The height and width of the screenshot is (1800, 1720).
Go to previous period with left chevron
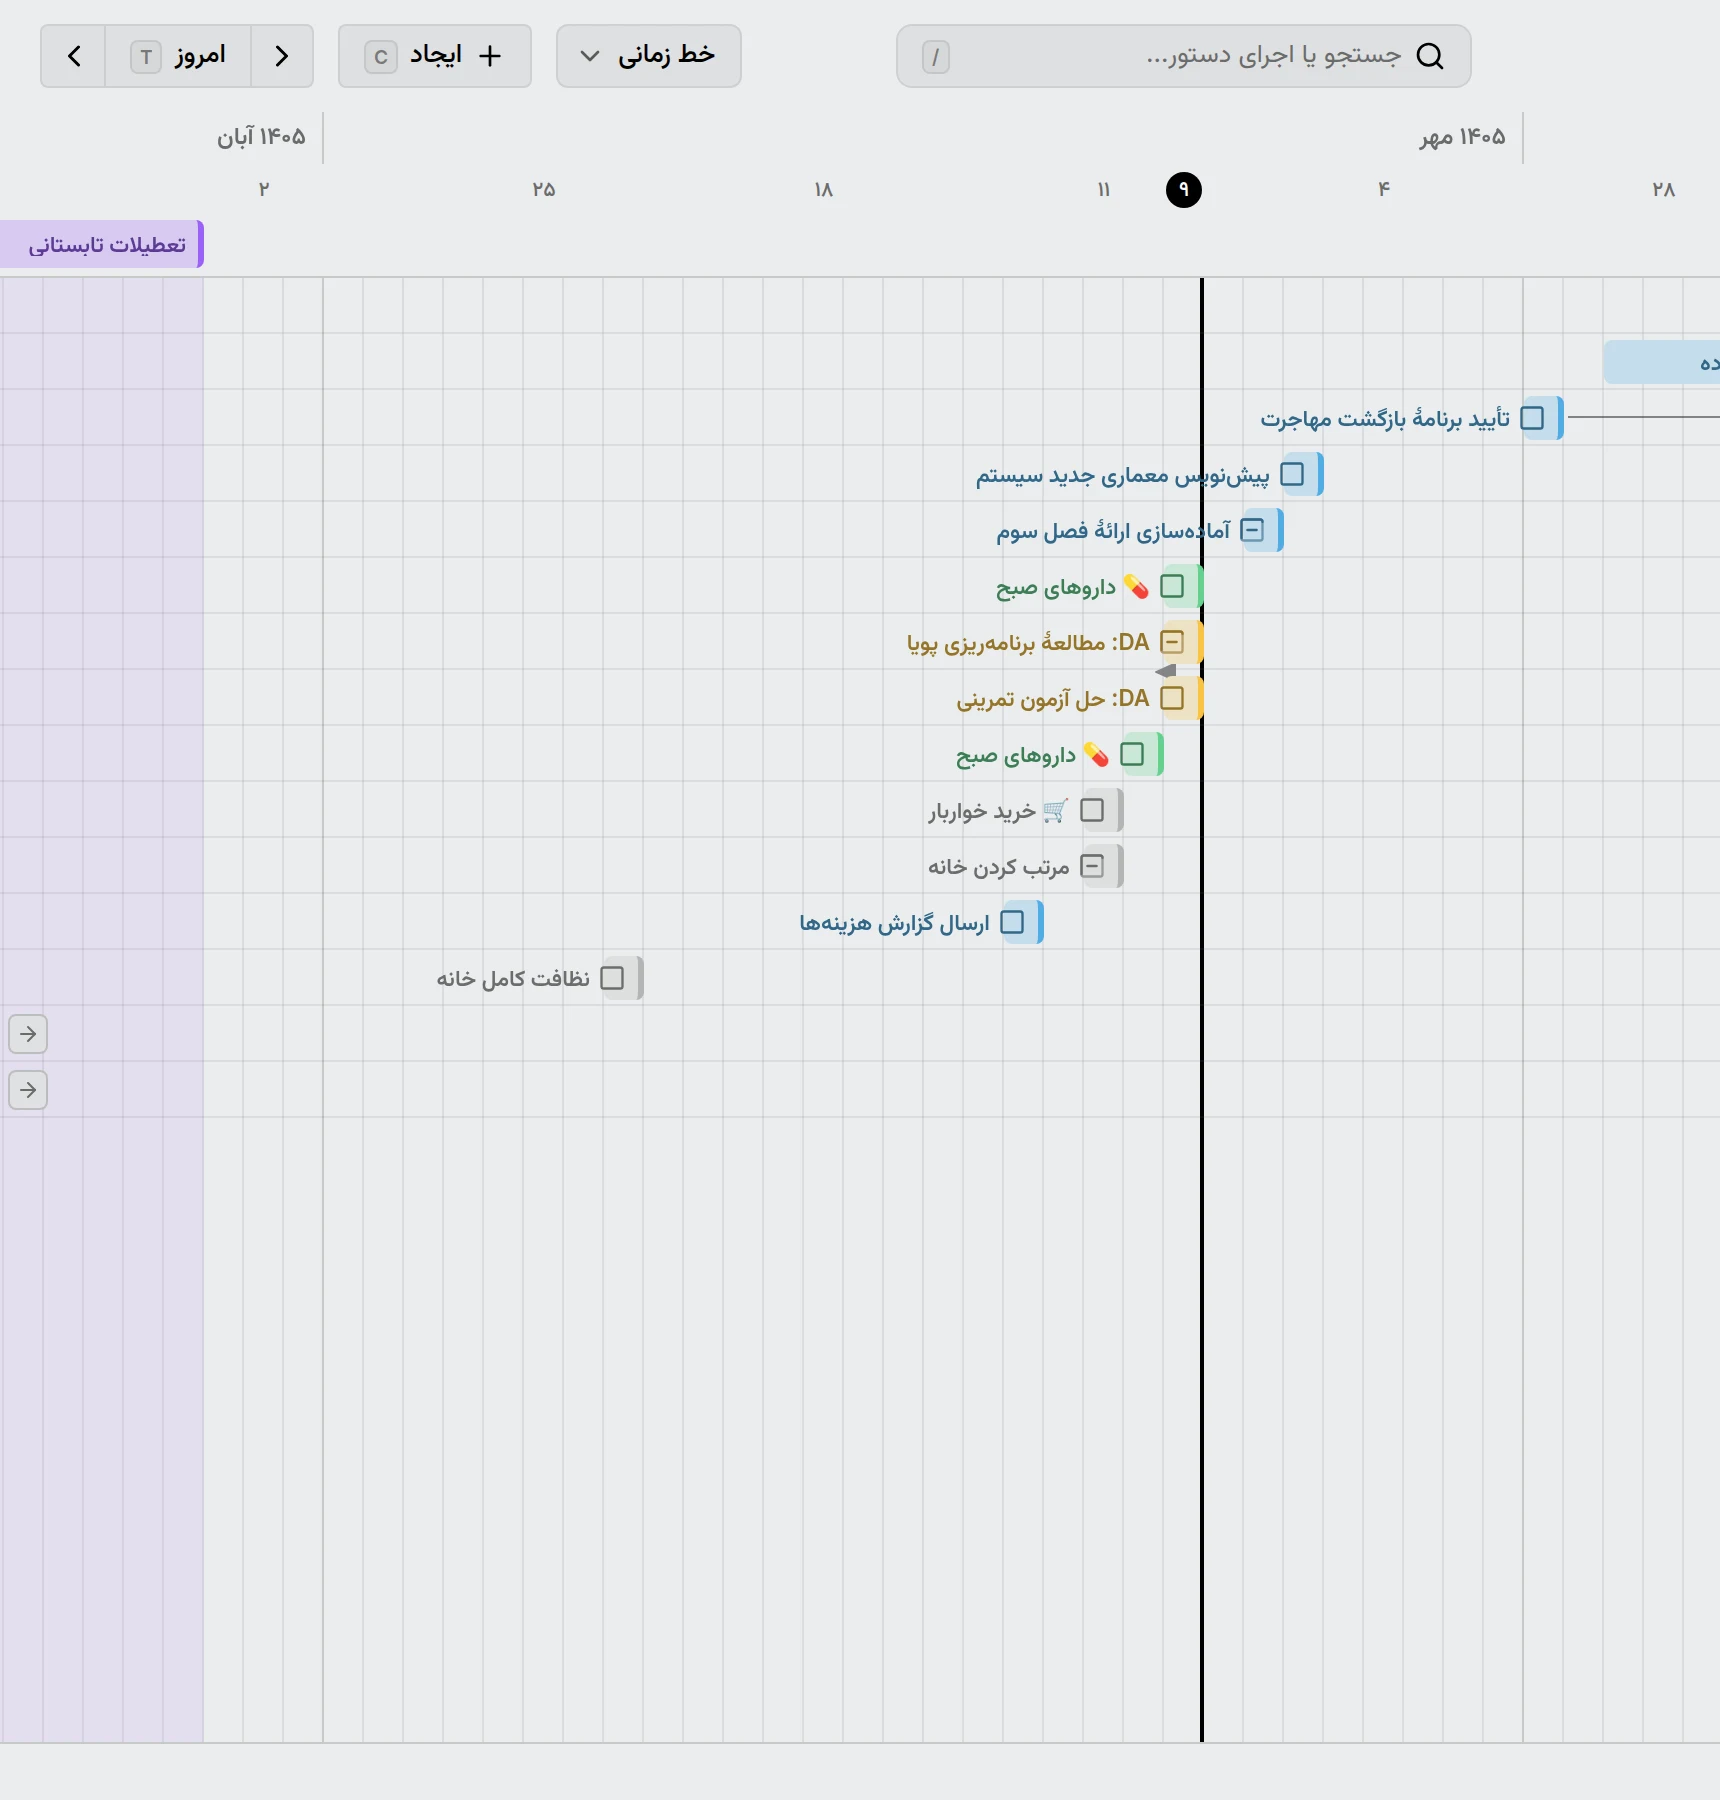(x=74, y=56)
